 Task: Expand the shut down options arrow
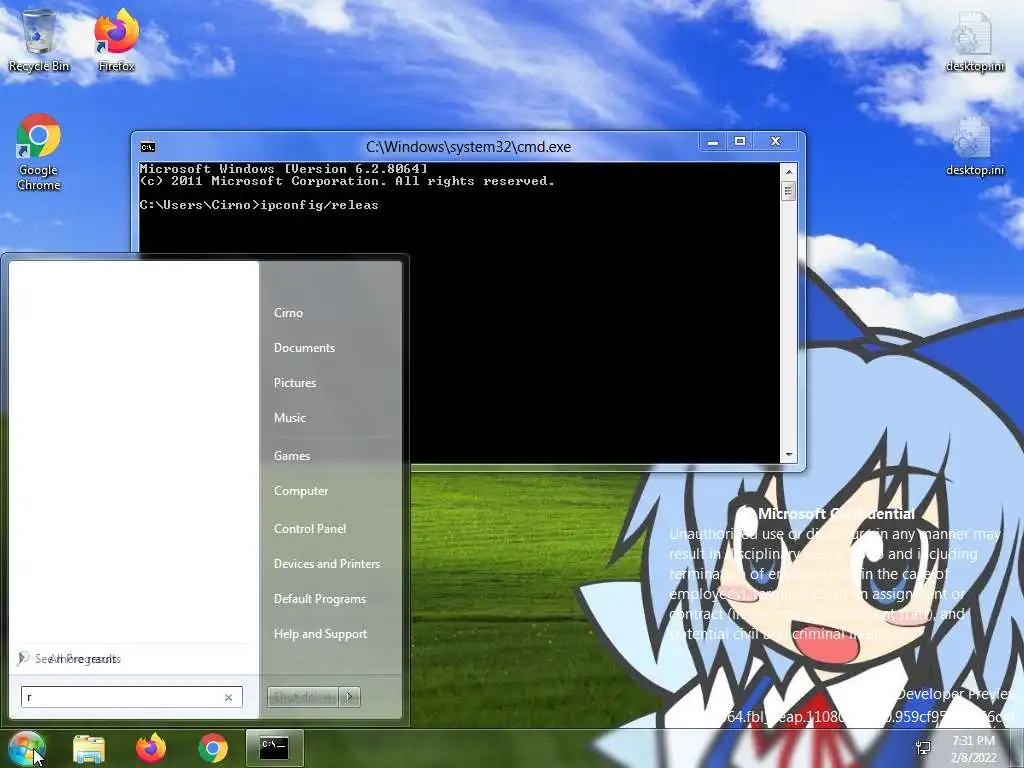pos(349,697)
